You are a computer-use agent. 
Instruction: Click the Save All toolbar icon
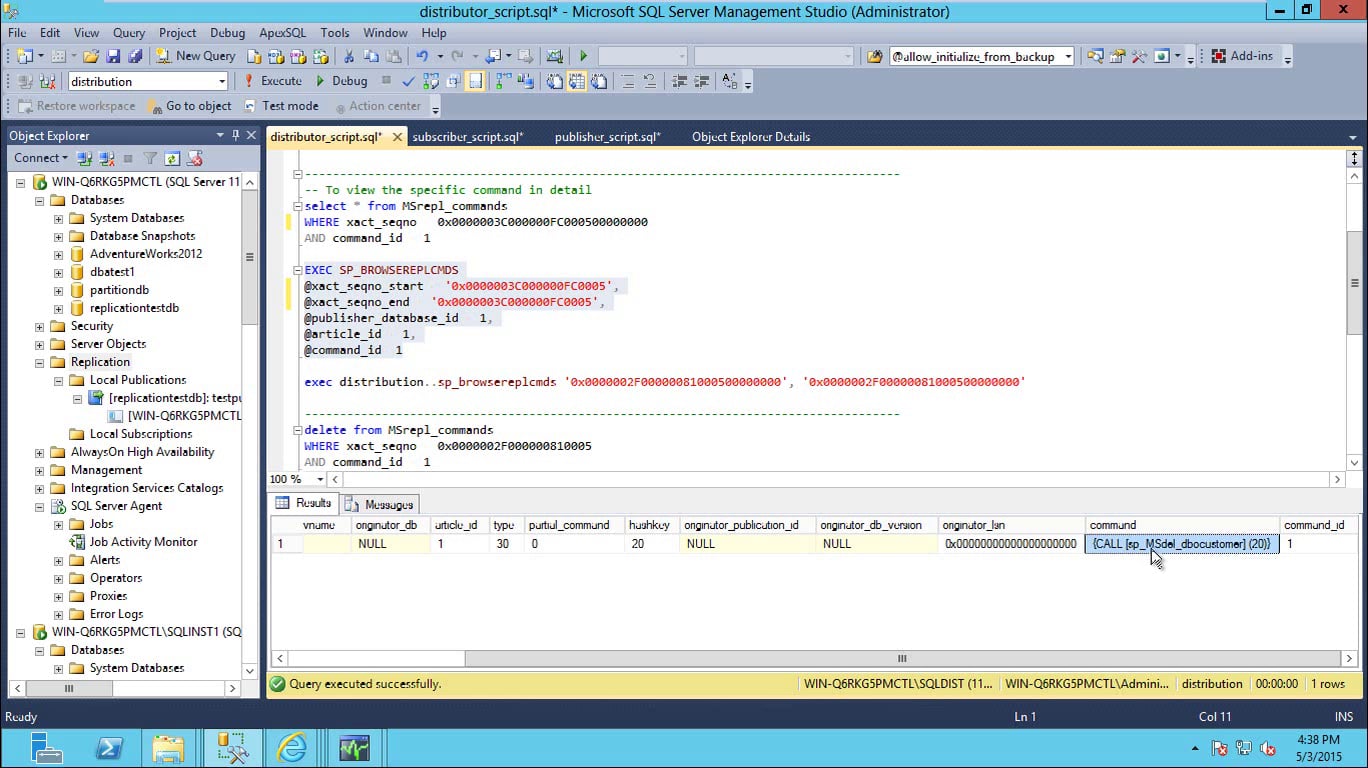134,56
